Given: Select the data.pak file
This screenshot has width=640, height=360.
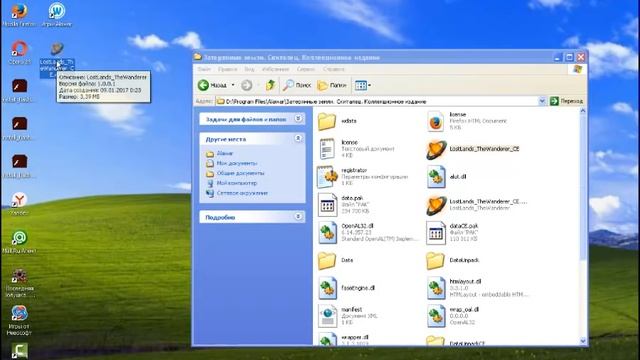Looking at the screenshot, I should [x=344, y=204].
